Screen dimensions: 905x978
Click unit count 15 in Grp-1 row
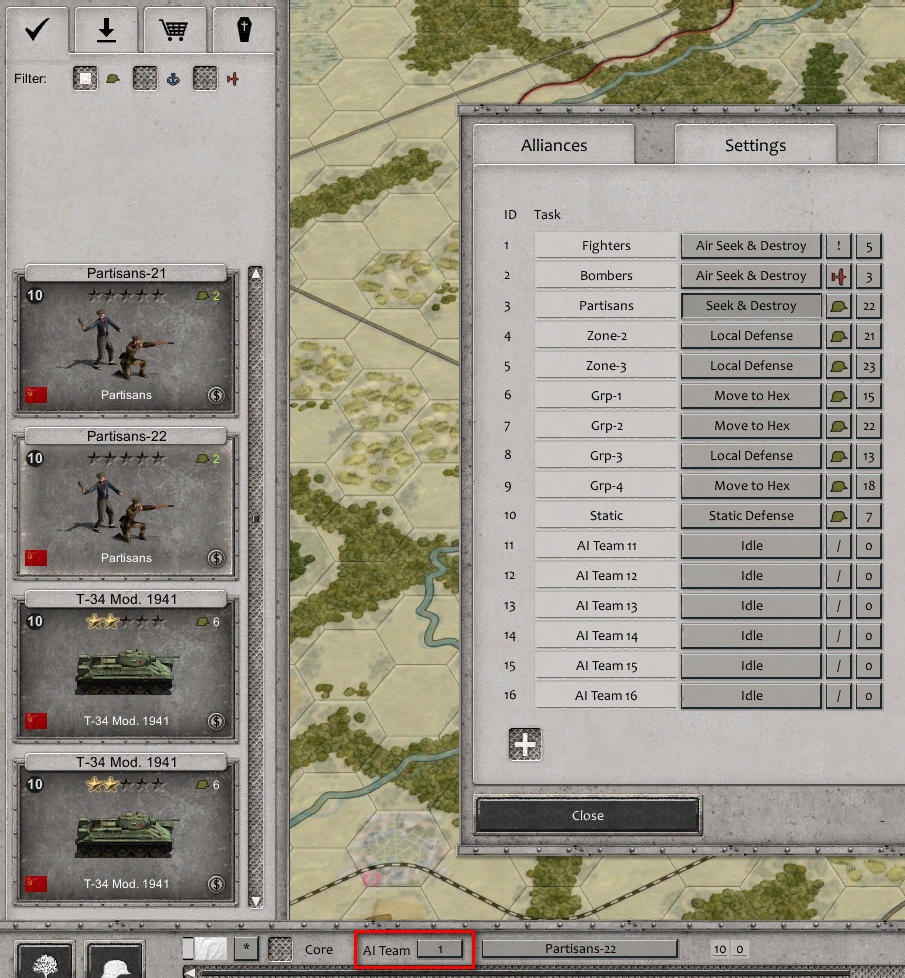click(868, 395)
